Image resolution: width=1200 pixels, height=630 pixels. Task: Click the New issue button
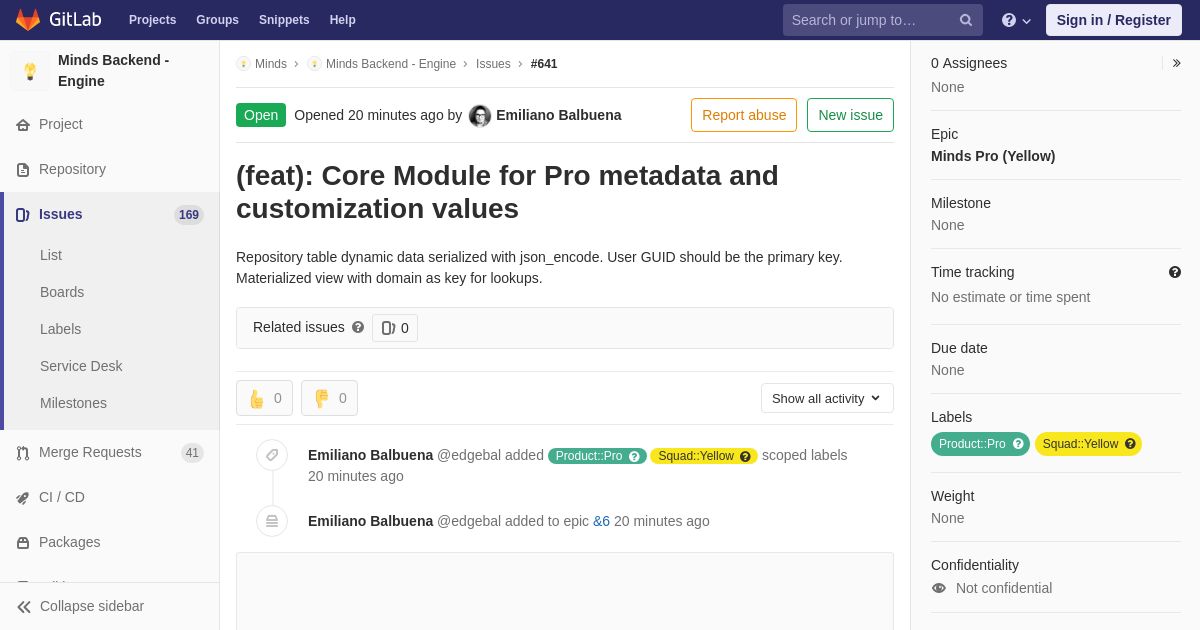[x=850, y=115]
